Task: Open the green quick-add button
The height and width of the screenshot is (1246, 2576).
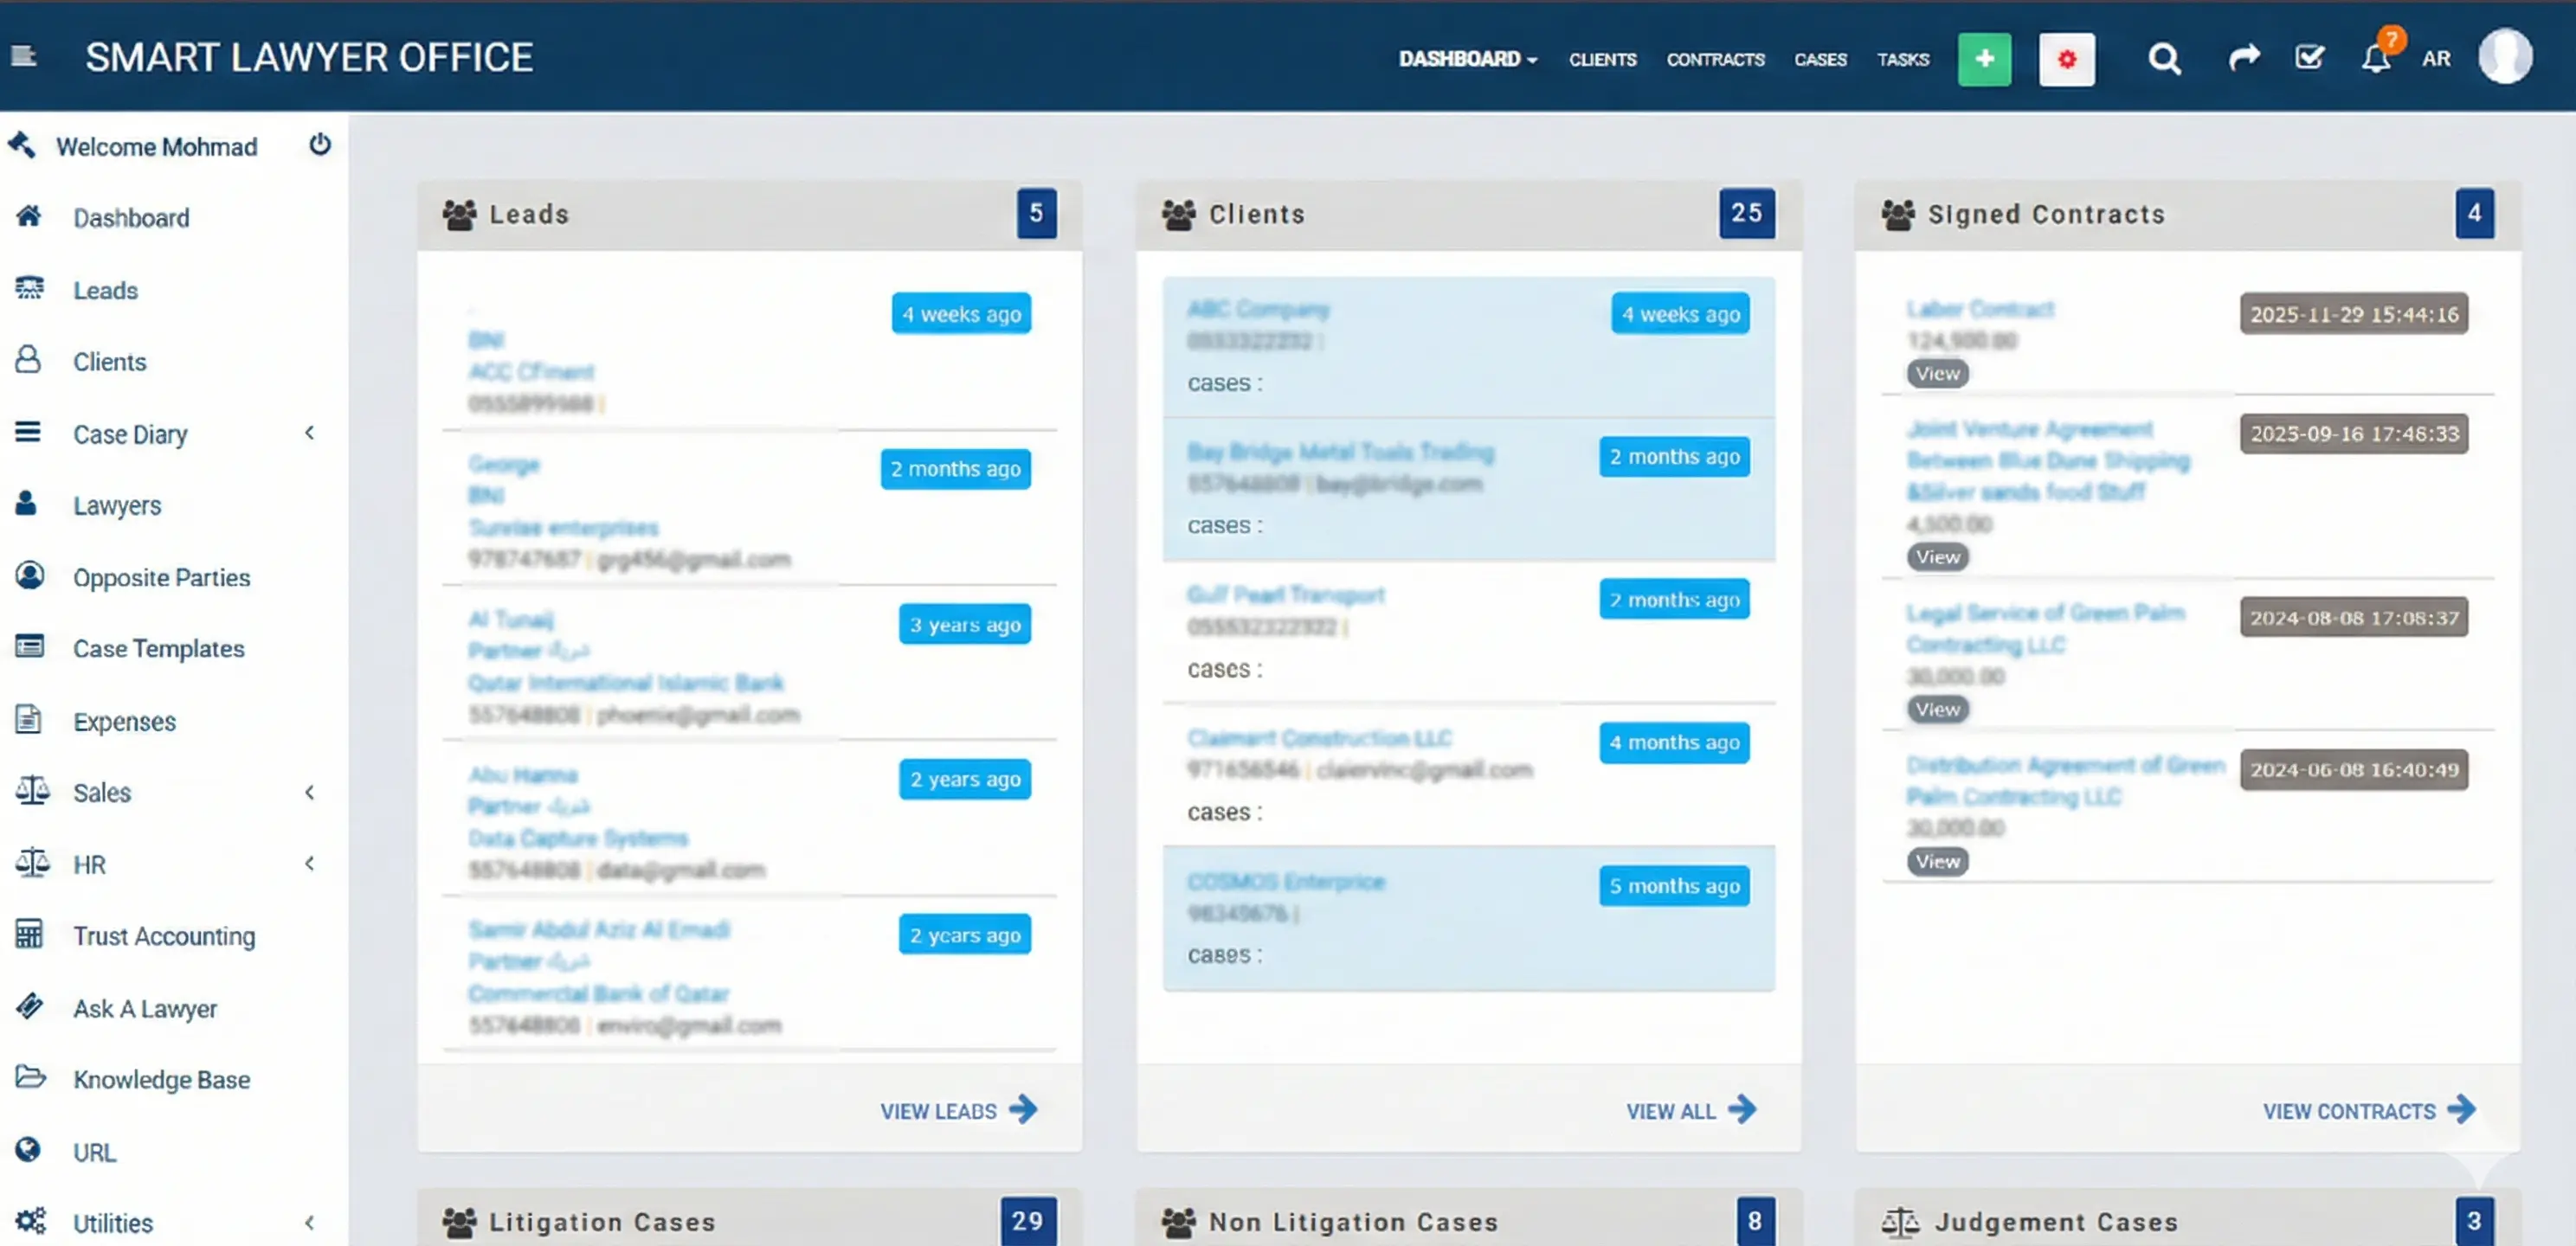Action: (x=1984, y=59)
